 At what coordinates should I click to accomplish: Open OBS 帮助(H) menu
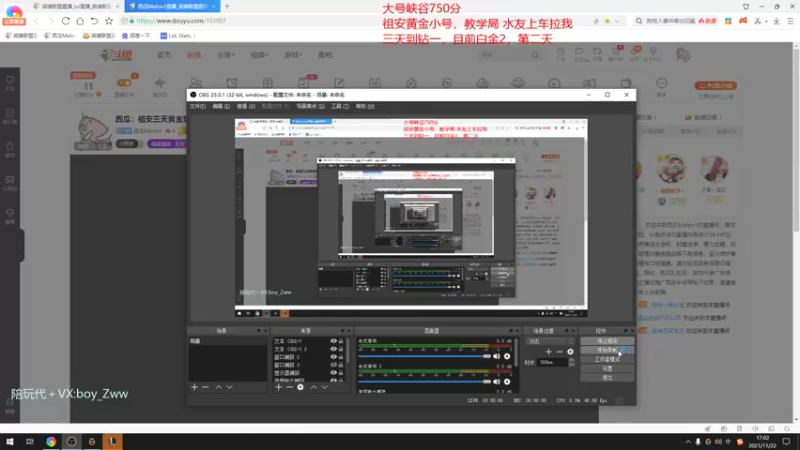pyautogui.click(x=365, y=106)
